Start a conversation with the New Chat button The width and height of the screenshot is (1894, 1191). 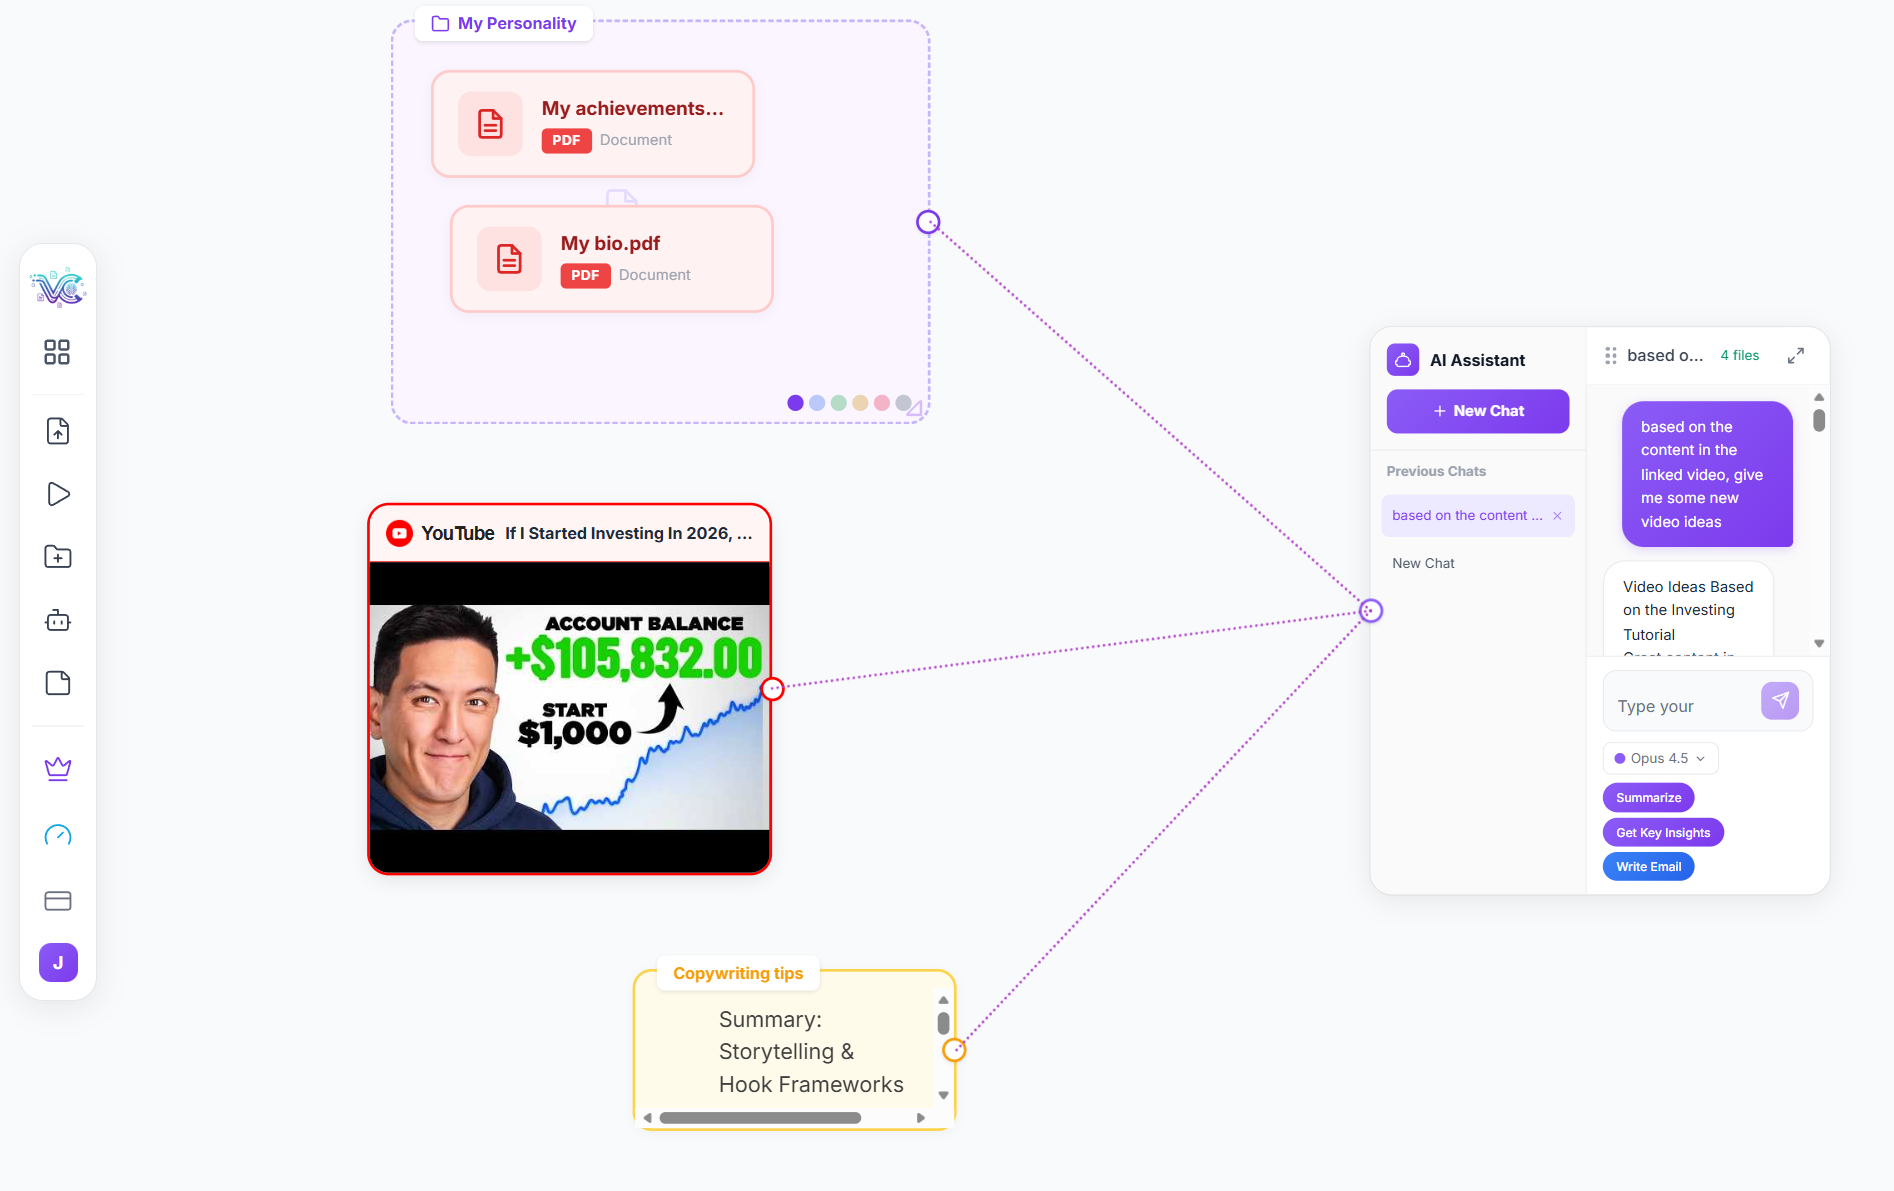click(1477, 410)
